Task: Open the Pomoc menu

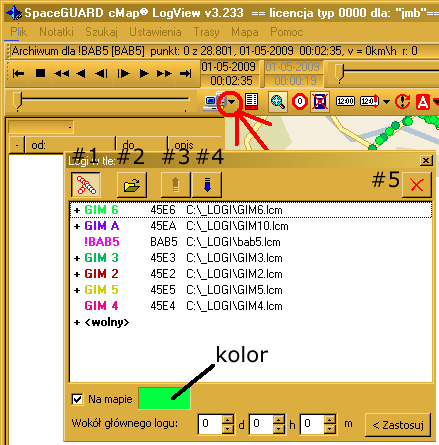Action: pos(287,32)
